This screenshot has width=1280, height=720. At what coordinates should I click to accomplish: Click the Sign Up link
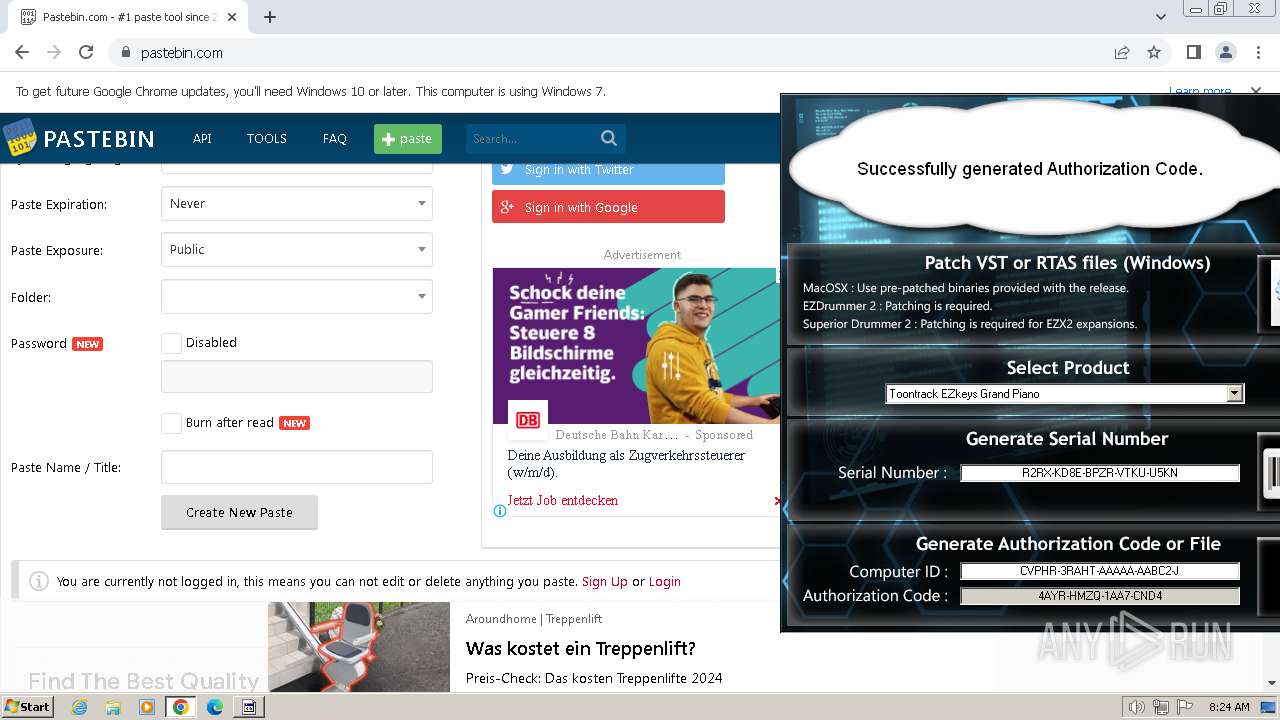[605, 581]
